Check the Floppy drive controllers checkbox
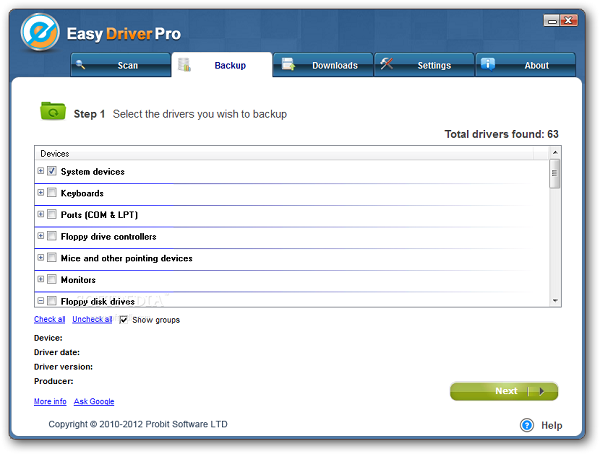600x454 pixels. tap(52, 236)
